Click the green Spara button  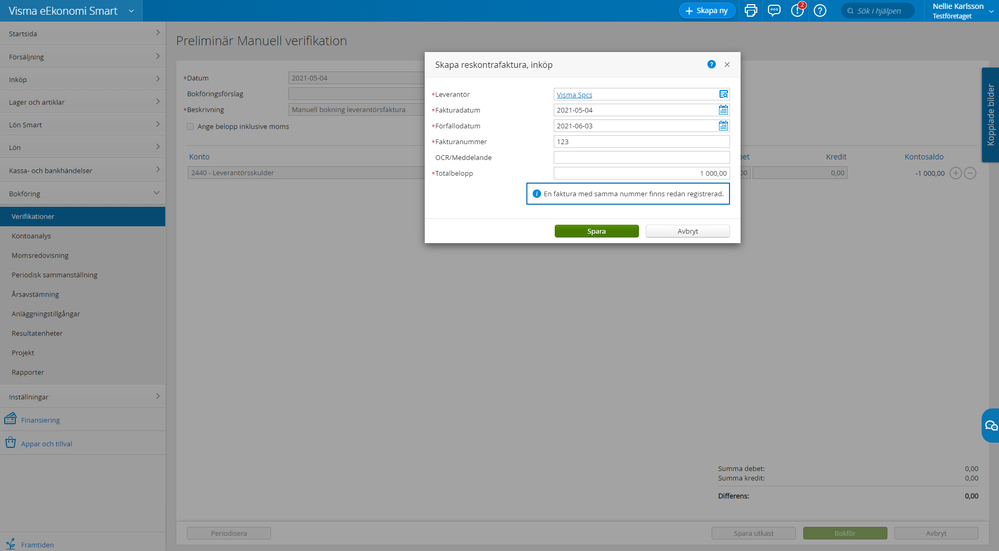596,231
